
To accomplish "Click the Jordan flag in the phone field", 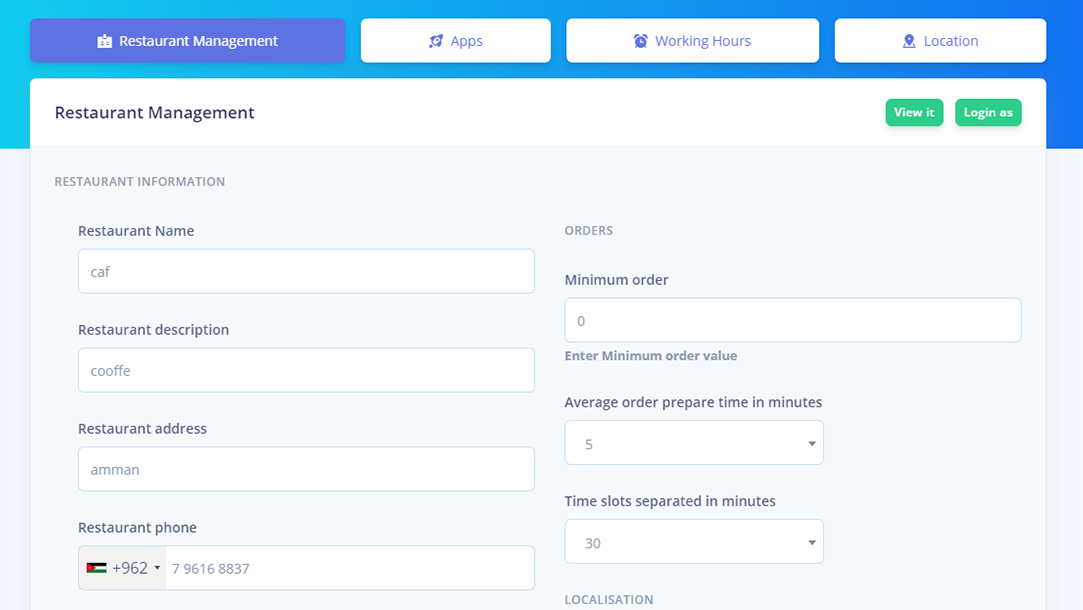I will pos(97,568).
